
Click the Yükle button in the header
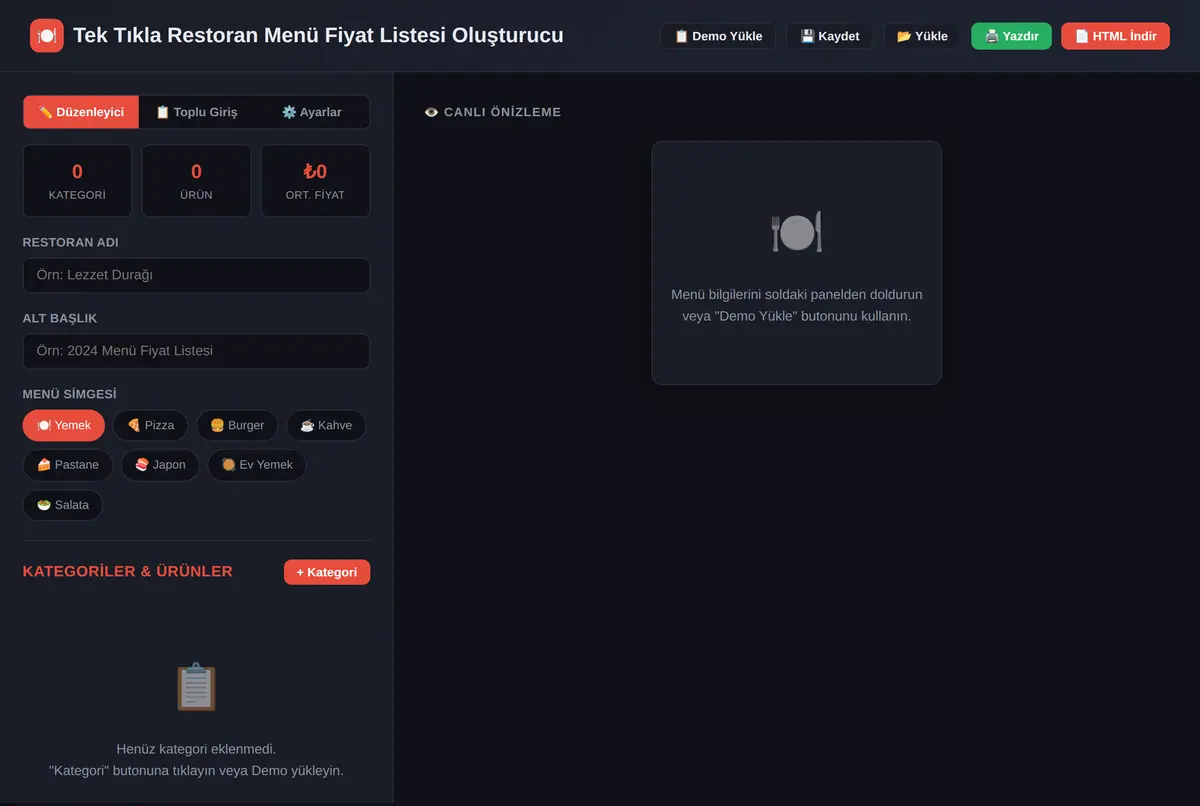(x=922, y=36)
